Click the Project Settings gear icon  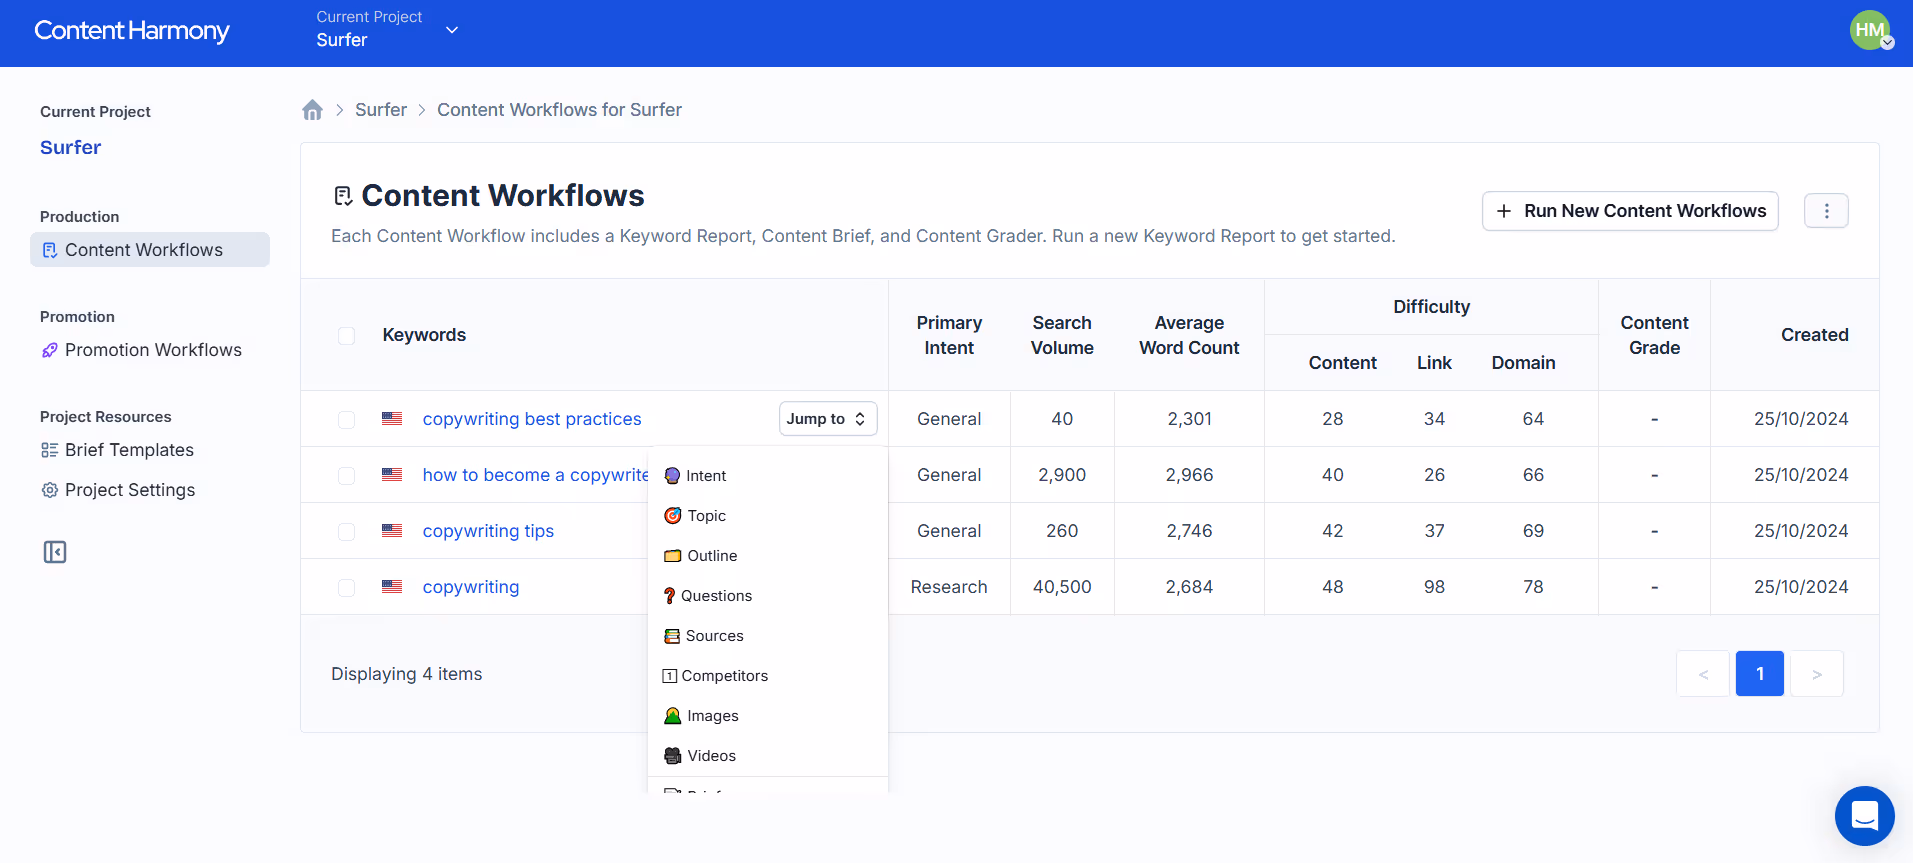pos(50,490)
